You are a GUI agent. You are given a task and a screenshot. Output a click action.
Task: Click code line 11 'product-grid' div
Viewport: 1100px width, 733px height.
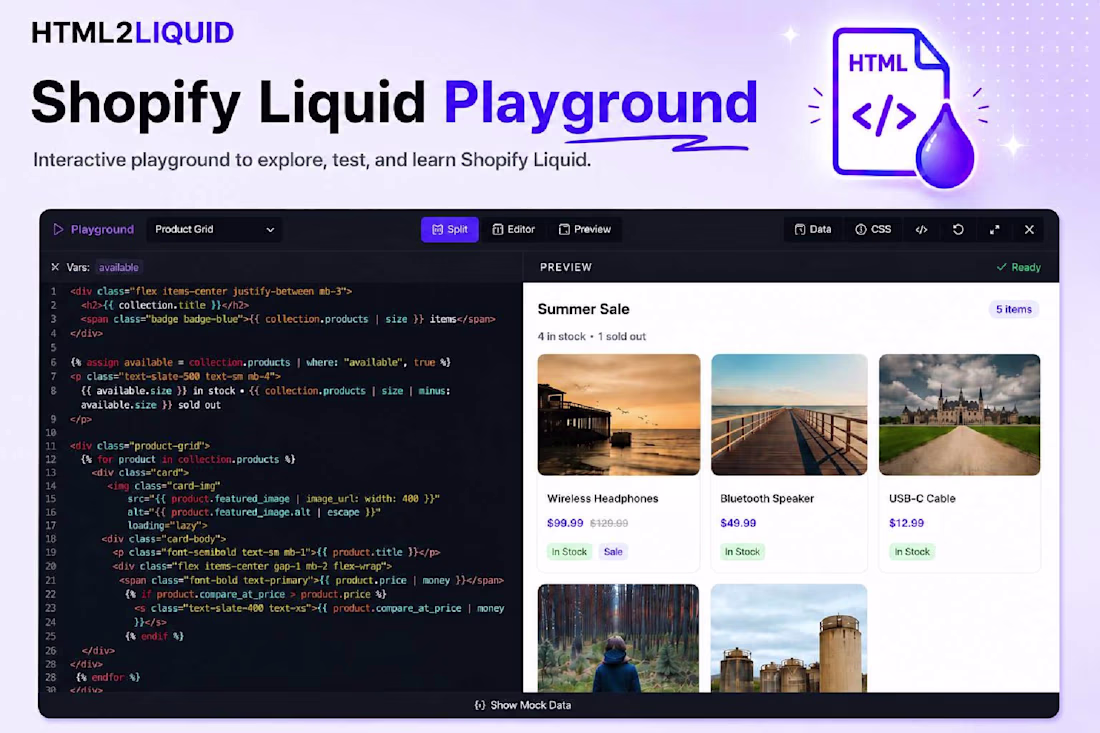[140, 445]
